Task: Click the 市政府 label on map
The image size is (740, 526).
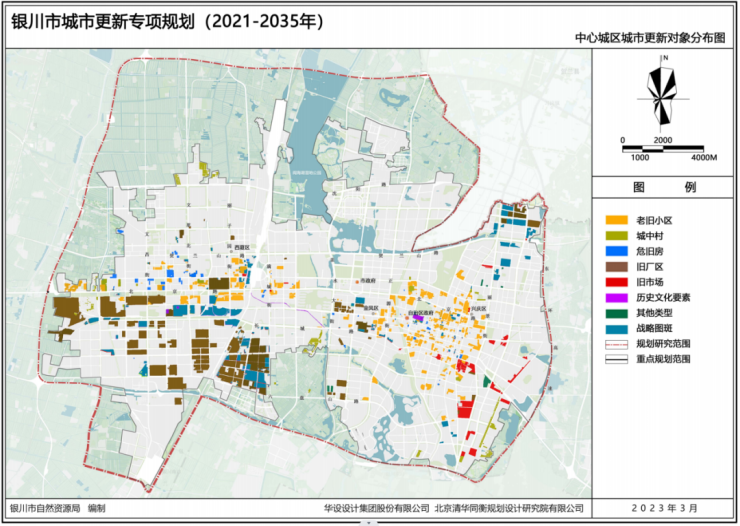Action: (x=368, y=281)
